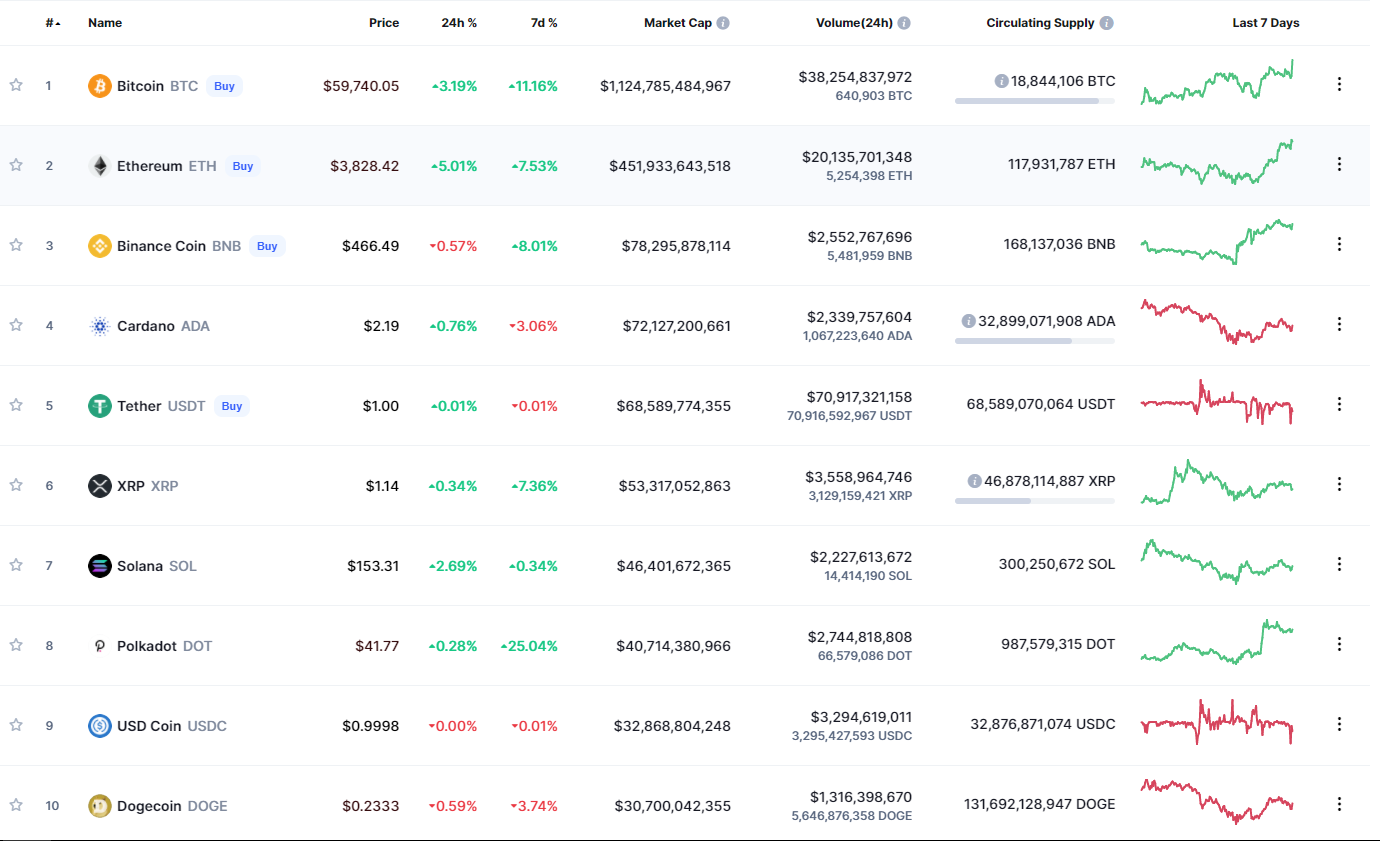Viewport: 1380px width, 841px height.
Task: Click Ethereum volume $20,135,701,348
Action: point(856,157)
